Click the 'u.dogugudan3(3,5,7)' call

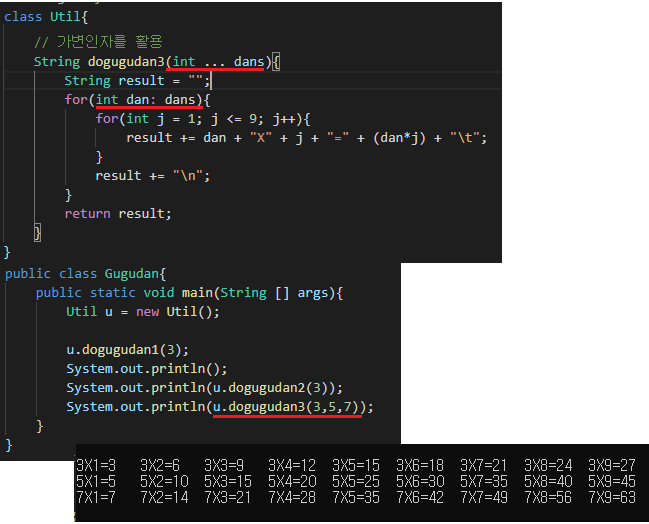[285, 407]
